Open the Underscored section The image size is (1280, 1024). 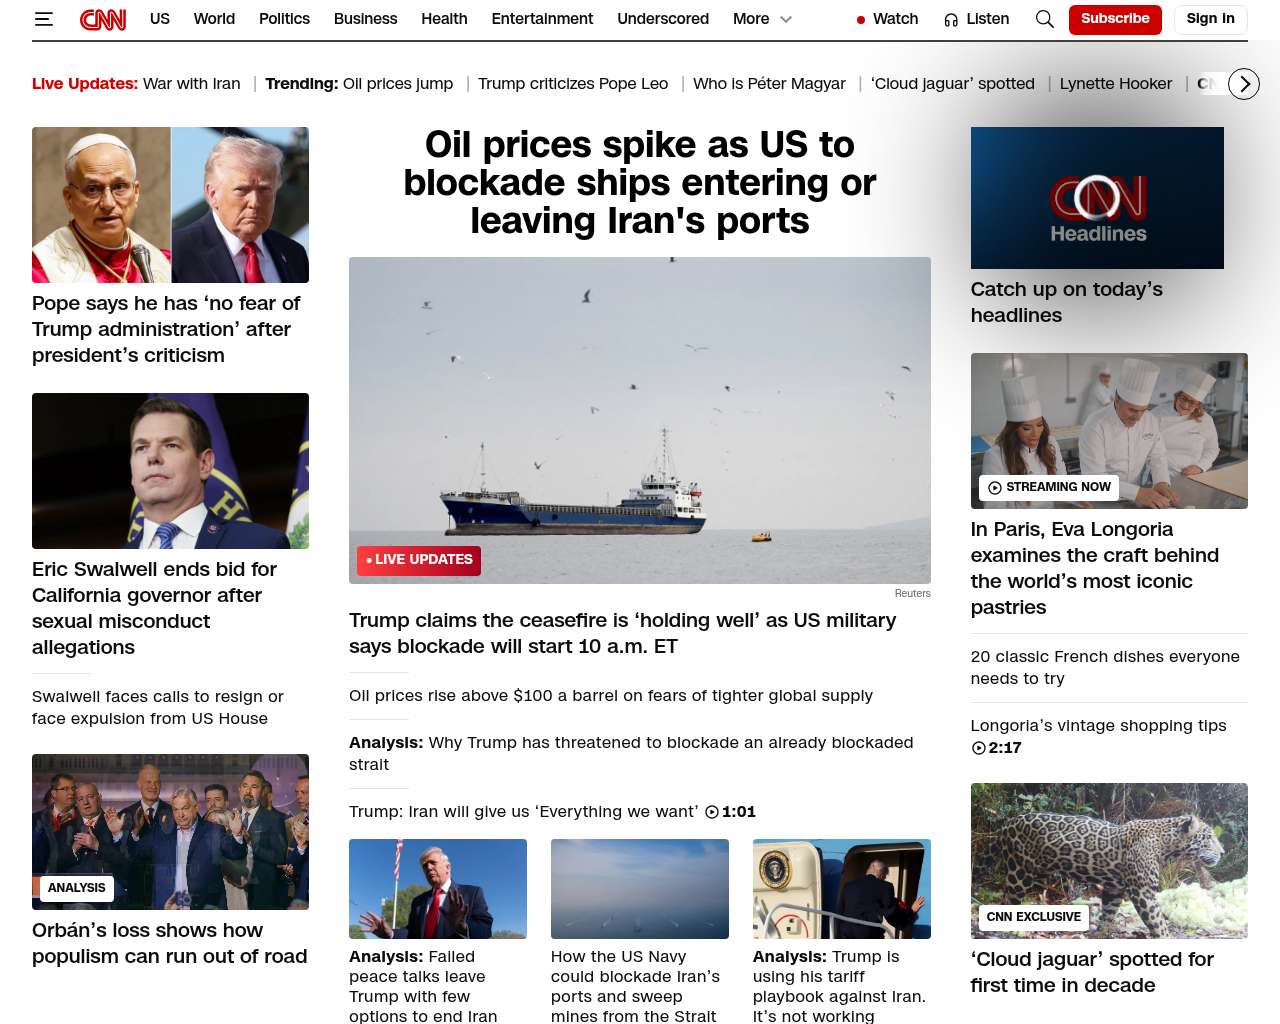[663, 19]
